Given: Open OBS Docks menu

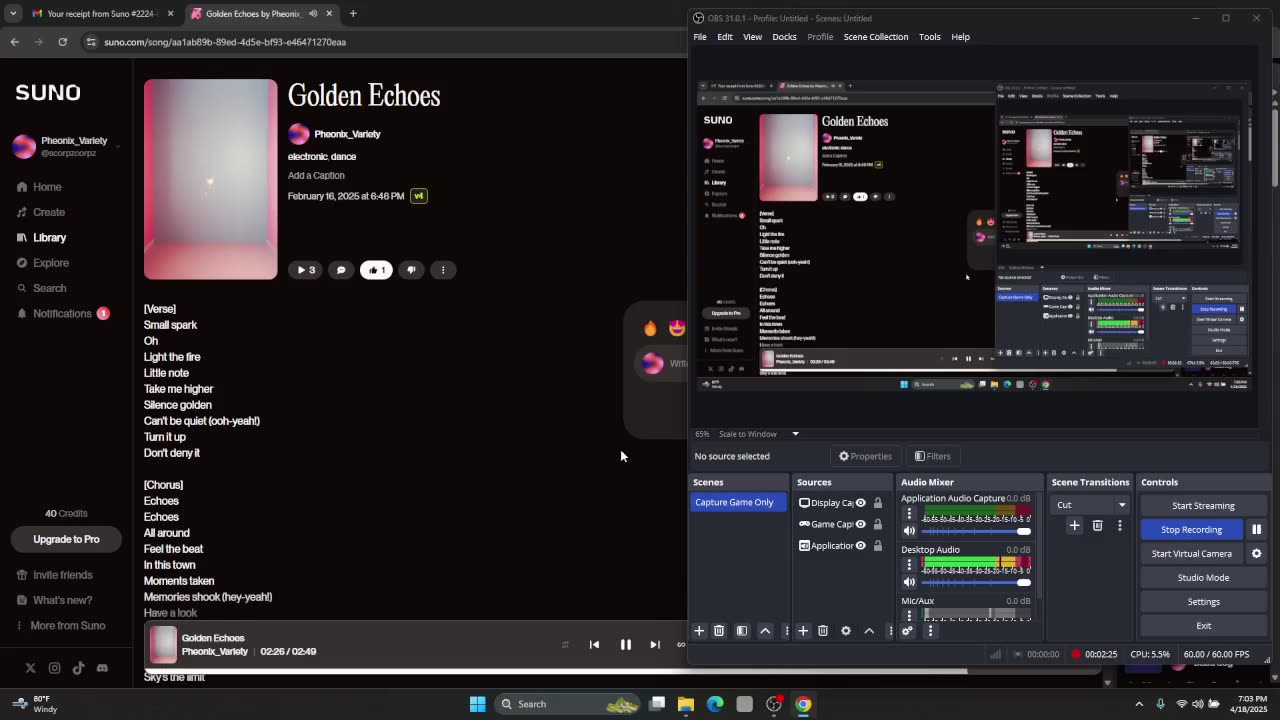Looking at the screenshot, I should pos(784,37).
